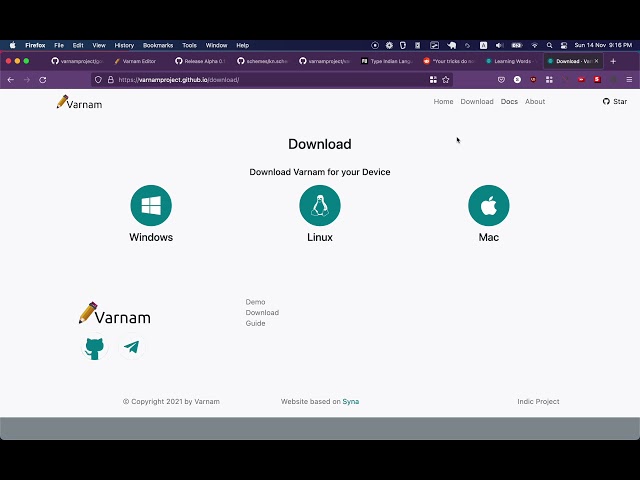Click the date and time in menu bar
This screenshot has height=480, width=640.
click(603, 45)
